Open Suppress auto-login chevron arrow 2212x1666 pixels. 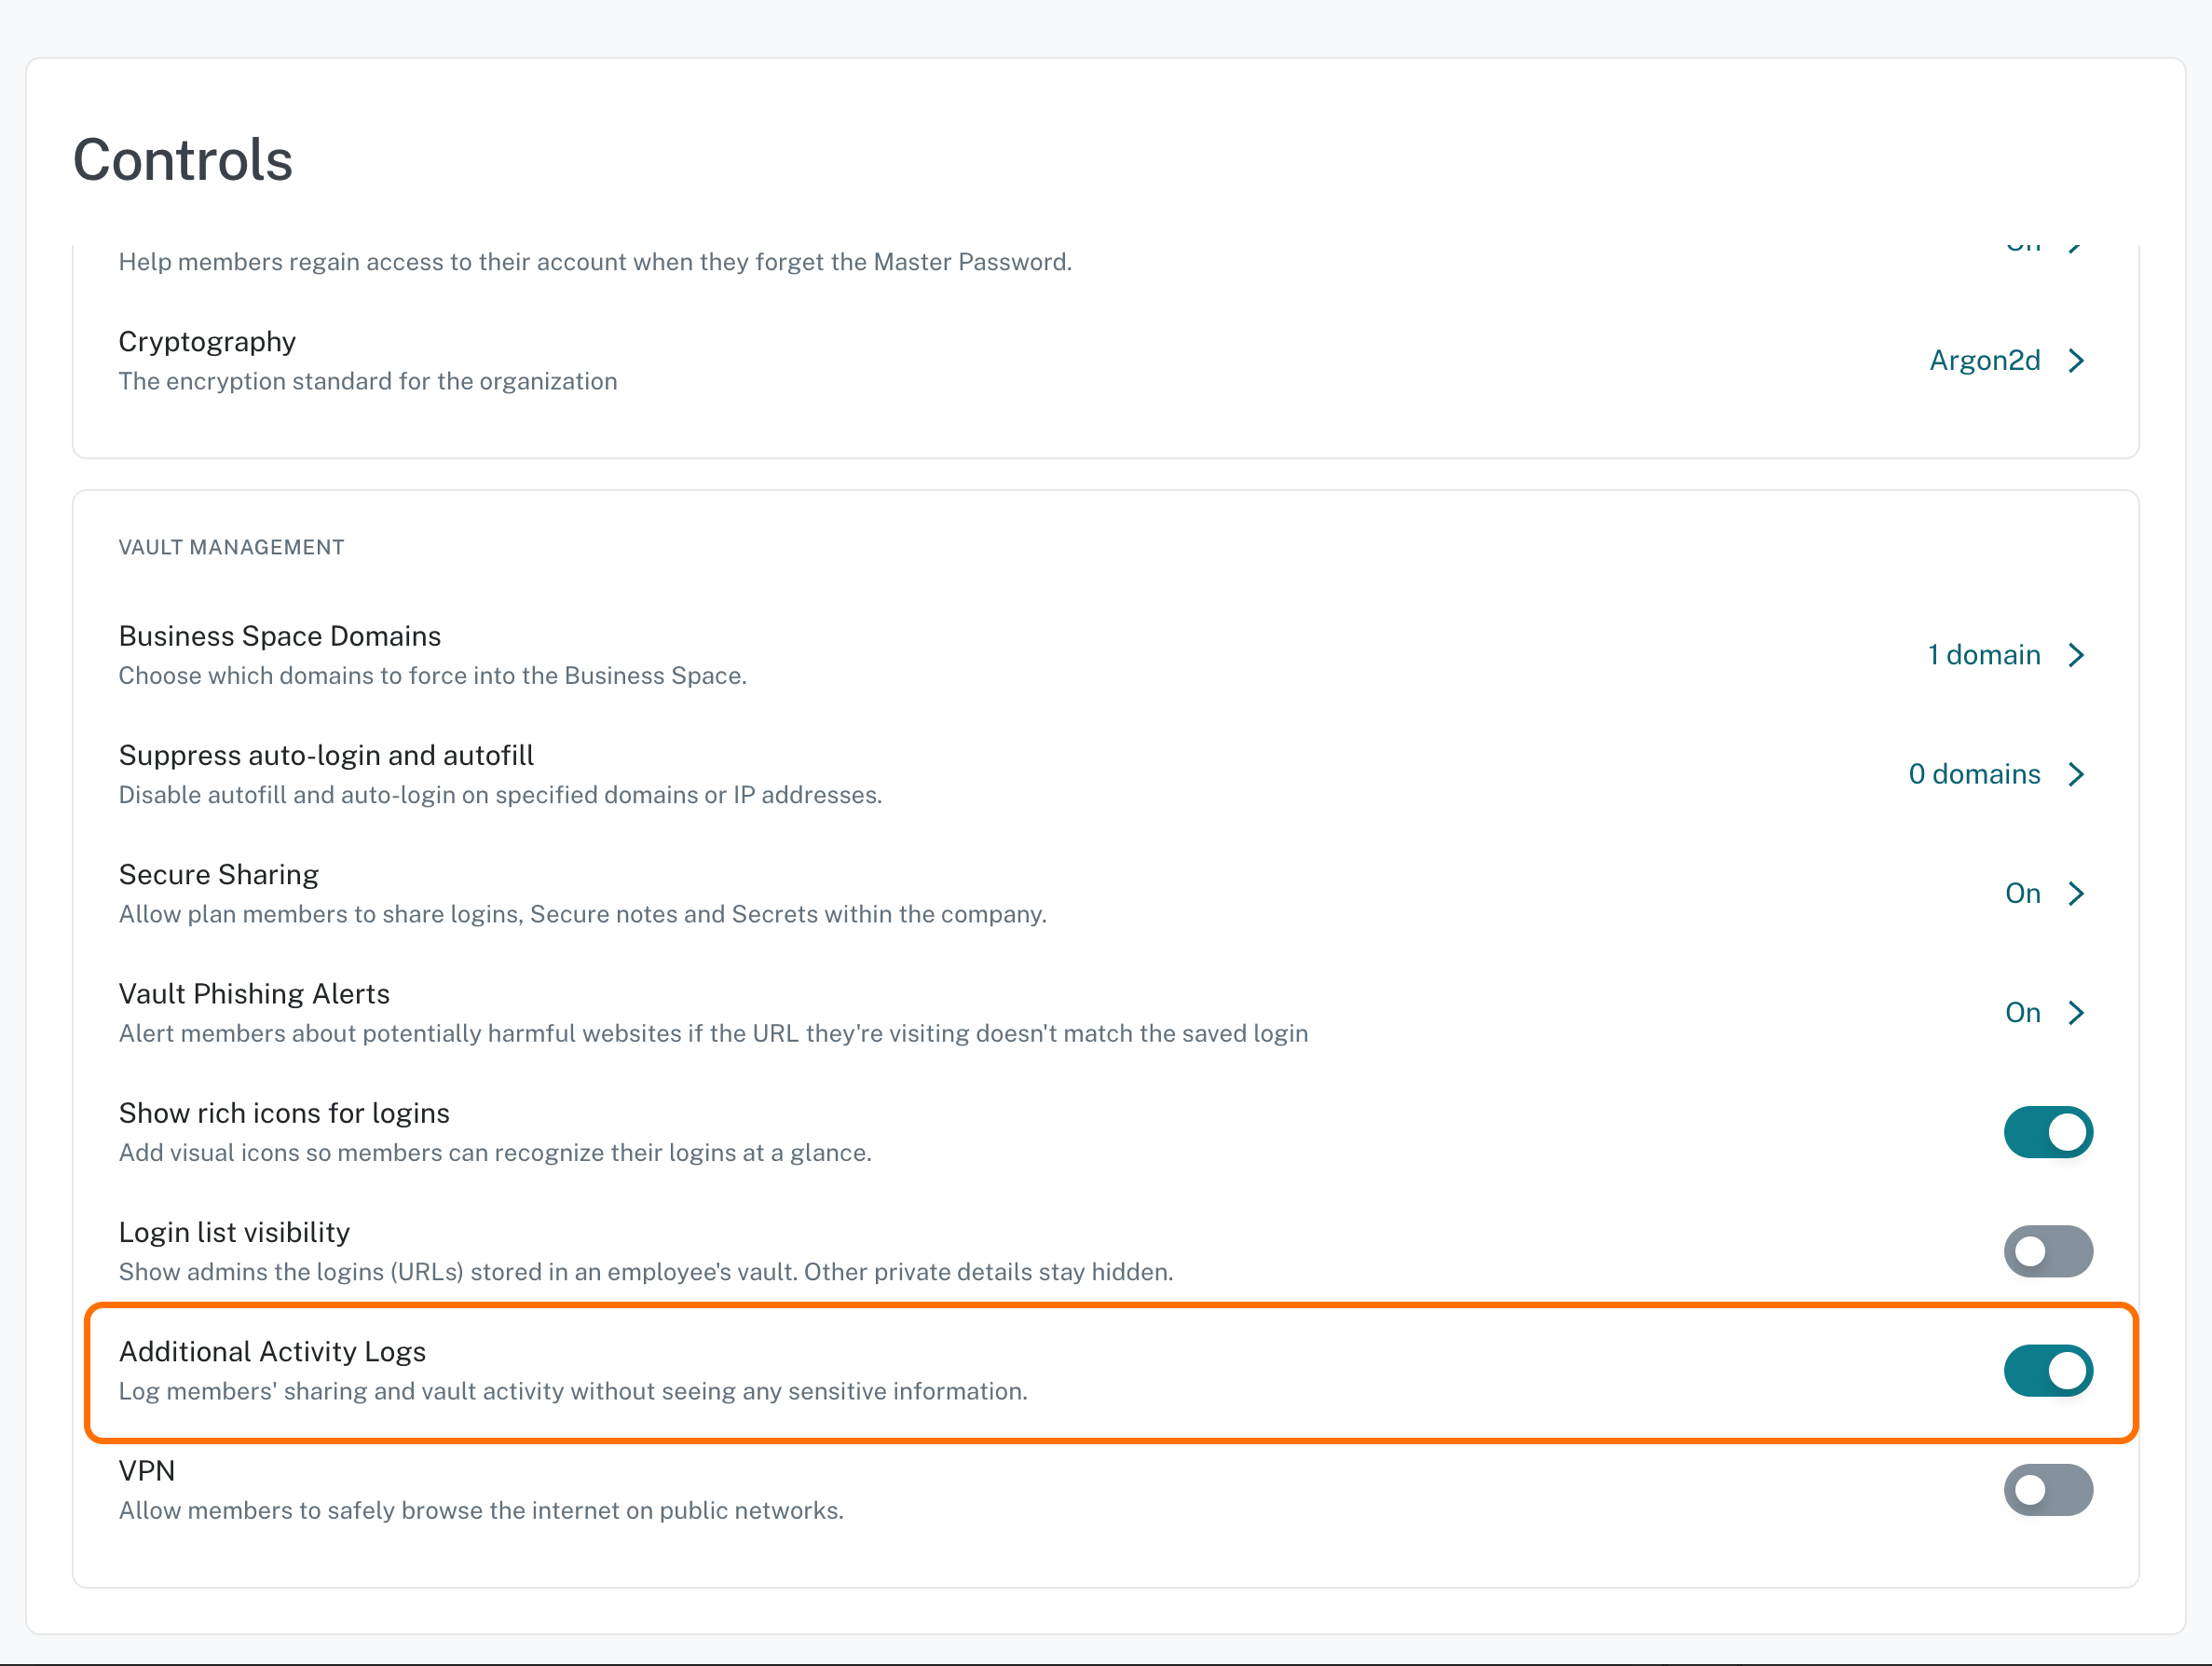2076,774
